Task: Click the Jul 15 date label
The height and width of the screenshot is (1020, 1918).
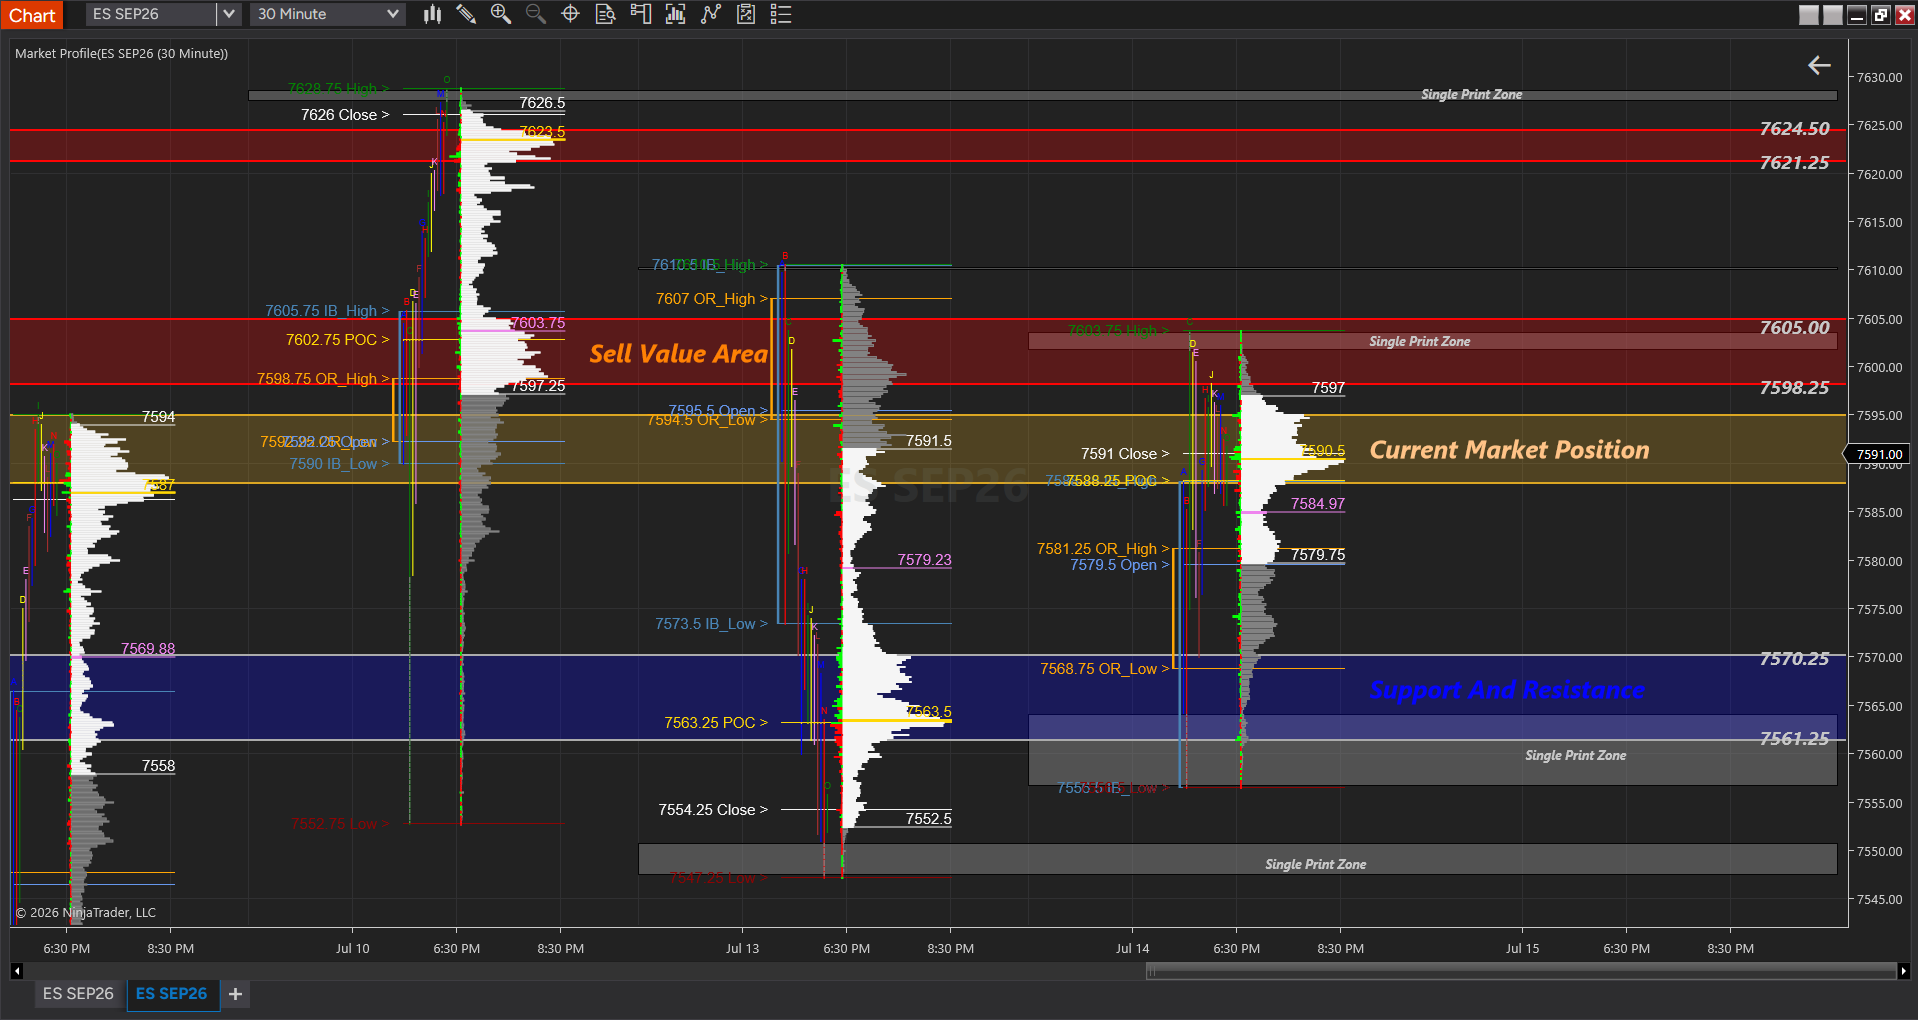Action: [x=1522, y=949]
